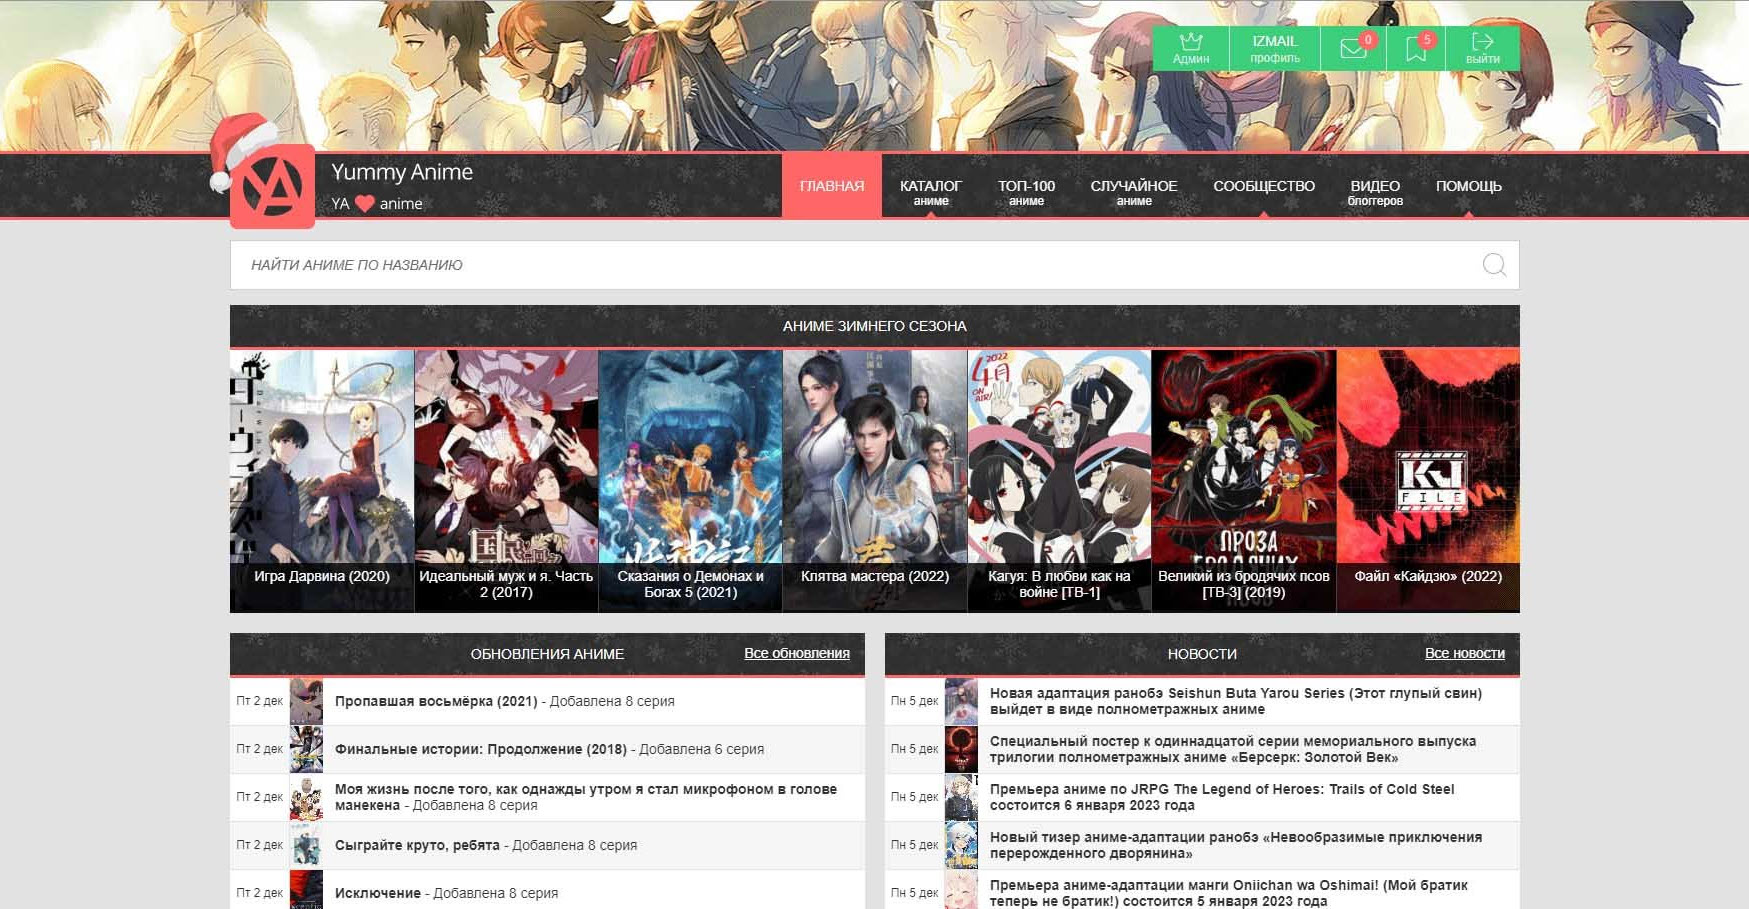Focus the anime title search field

pos(850,265)
